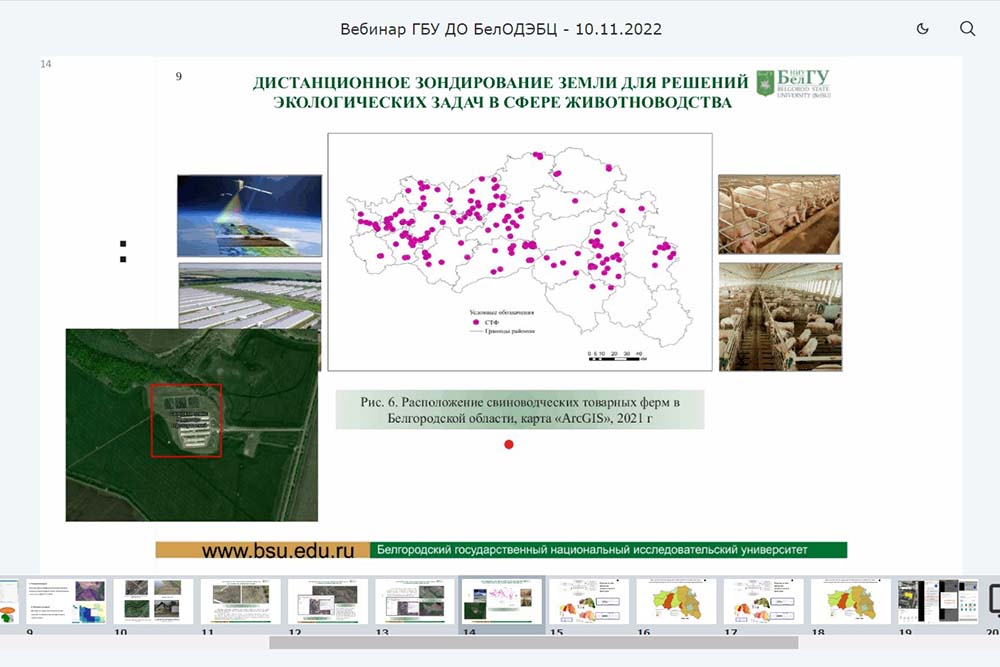Viewport: 1000px width, 667px height.
Task: Select slide 10 thumbnail in the filmstrip
Action: click(x=153, y=602)
